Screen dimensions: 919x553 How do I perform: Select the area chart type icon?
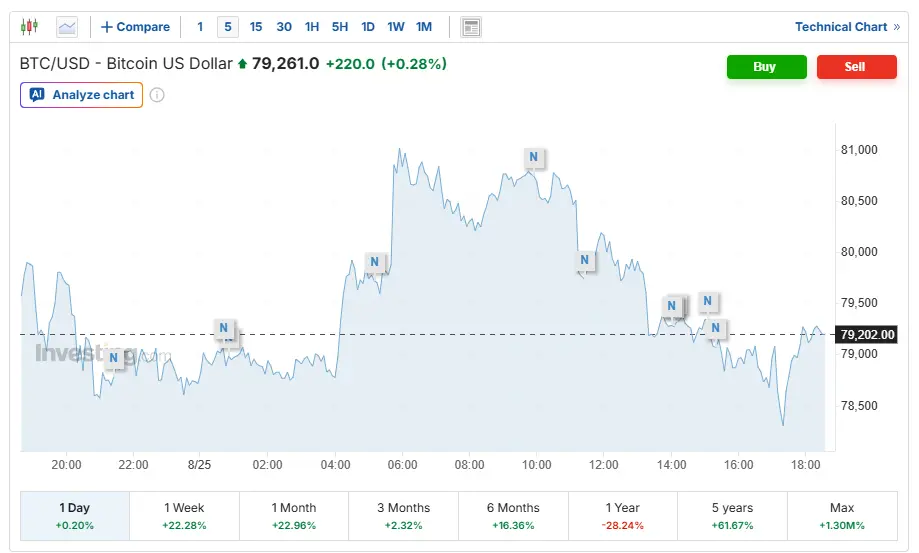coord(67,27)
